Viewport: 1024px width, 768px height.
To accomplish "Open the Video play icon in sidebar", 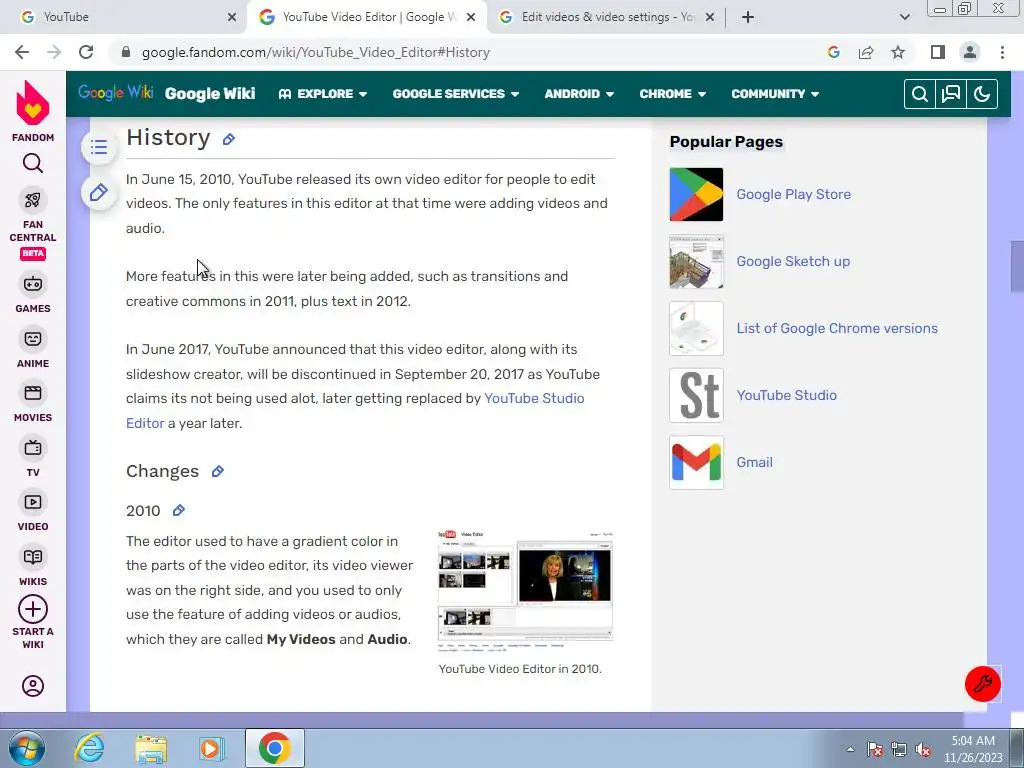I will [x=33, y=502].
